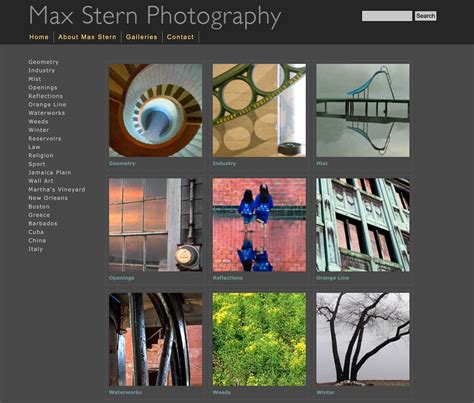Select Mist in the sidebar list
The height and width of the screenshot is (403, 474).
coord(35,79)
